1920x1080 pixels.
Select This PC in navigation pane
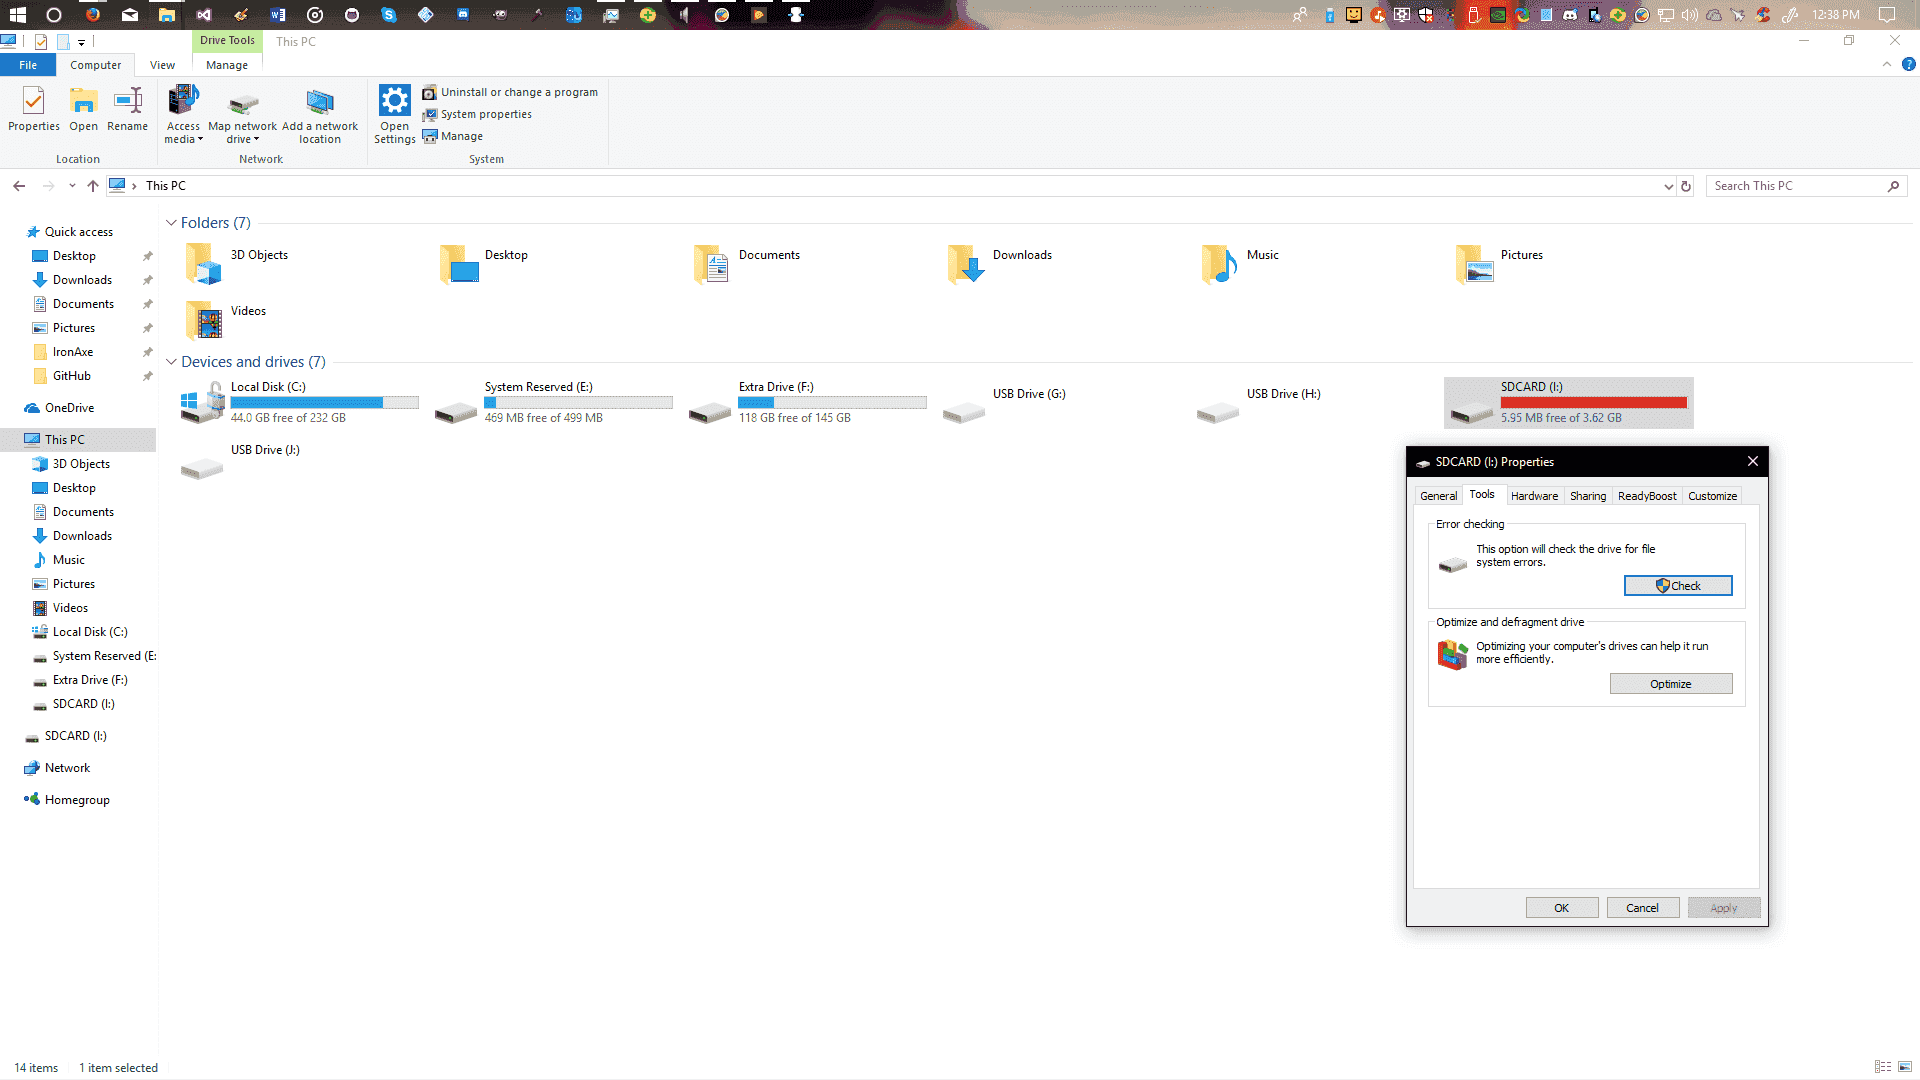64,440
